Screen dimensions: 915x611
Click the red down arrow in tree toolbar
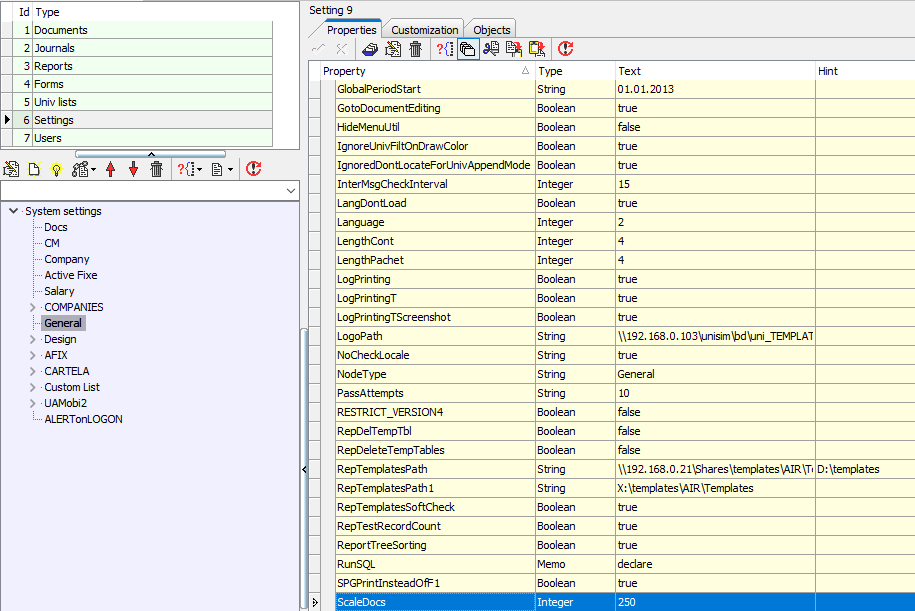click(134, 169)
